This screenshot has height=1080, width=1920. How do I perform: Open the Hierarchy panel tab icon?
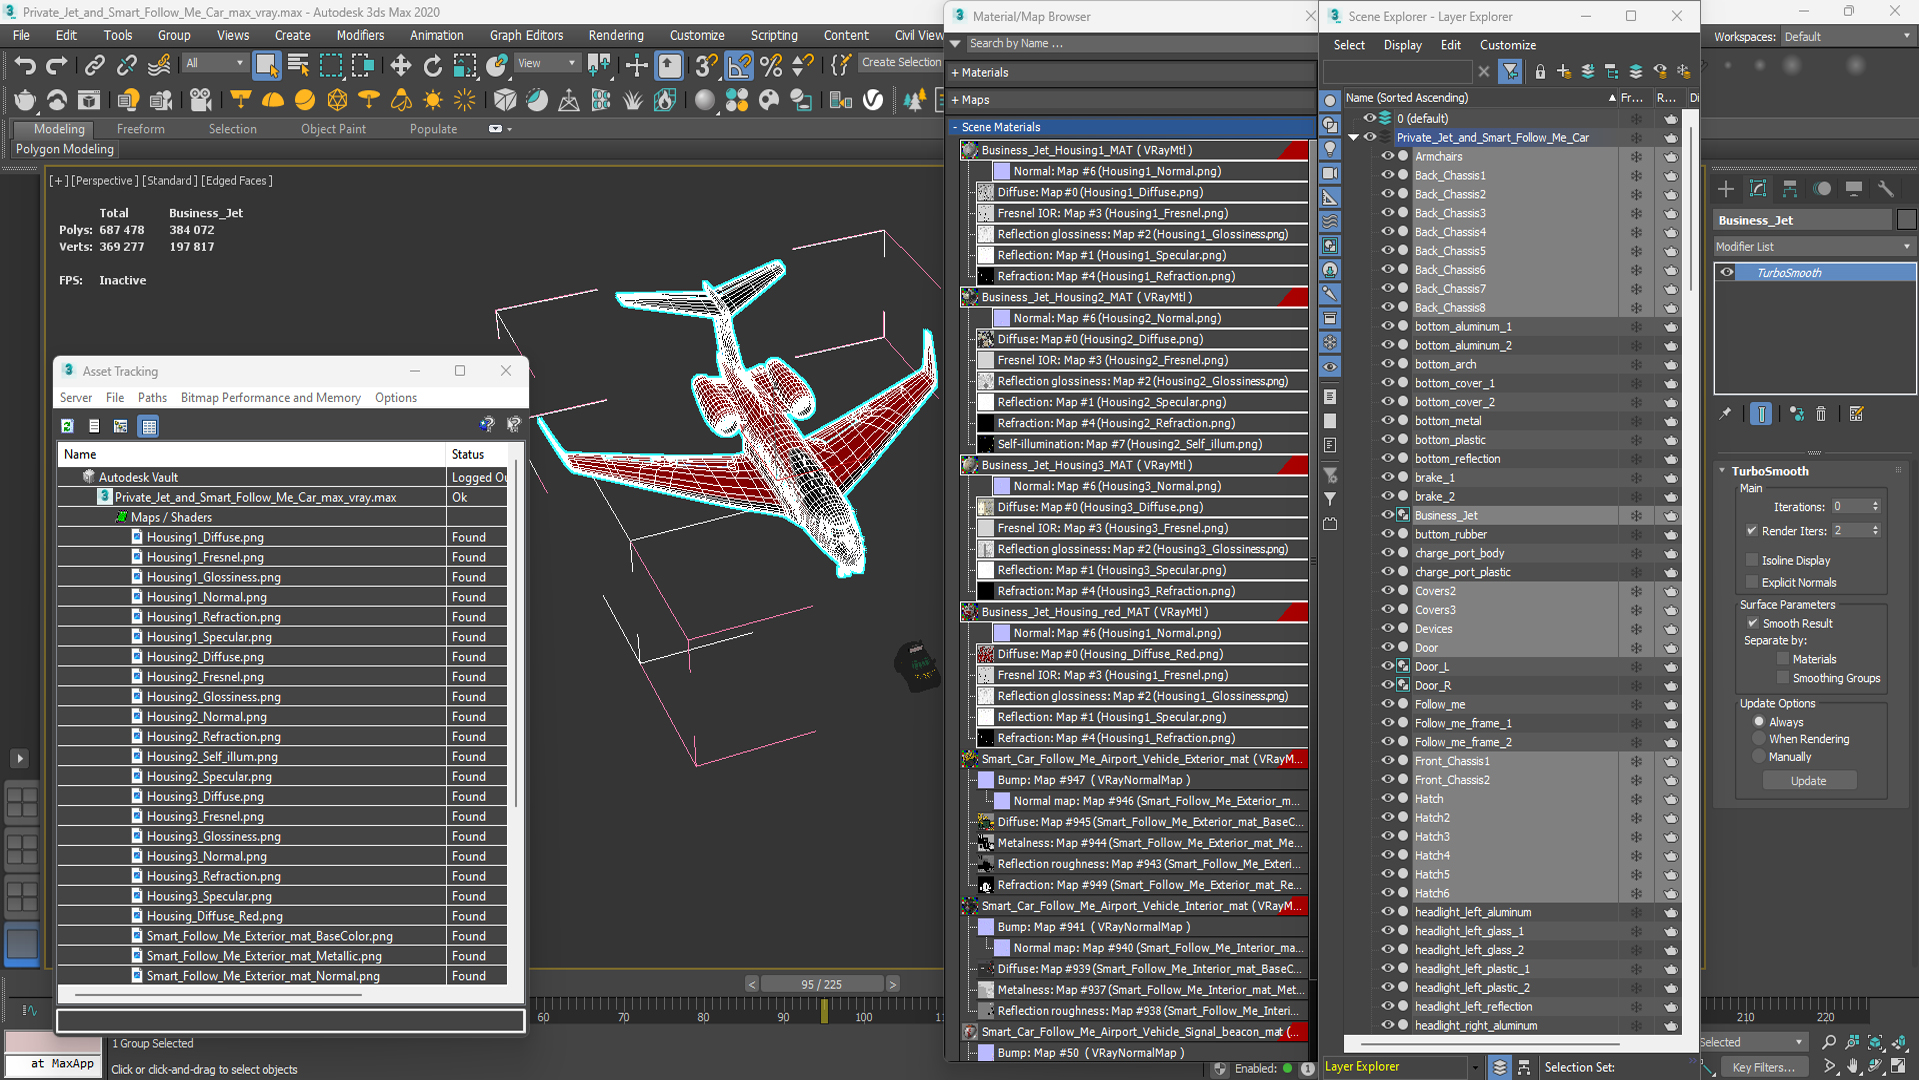[1790, 189]
